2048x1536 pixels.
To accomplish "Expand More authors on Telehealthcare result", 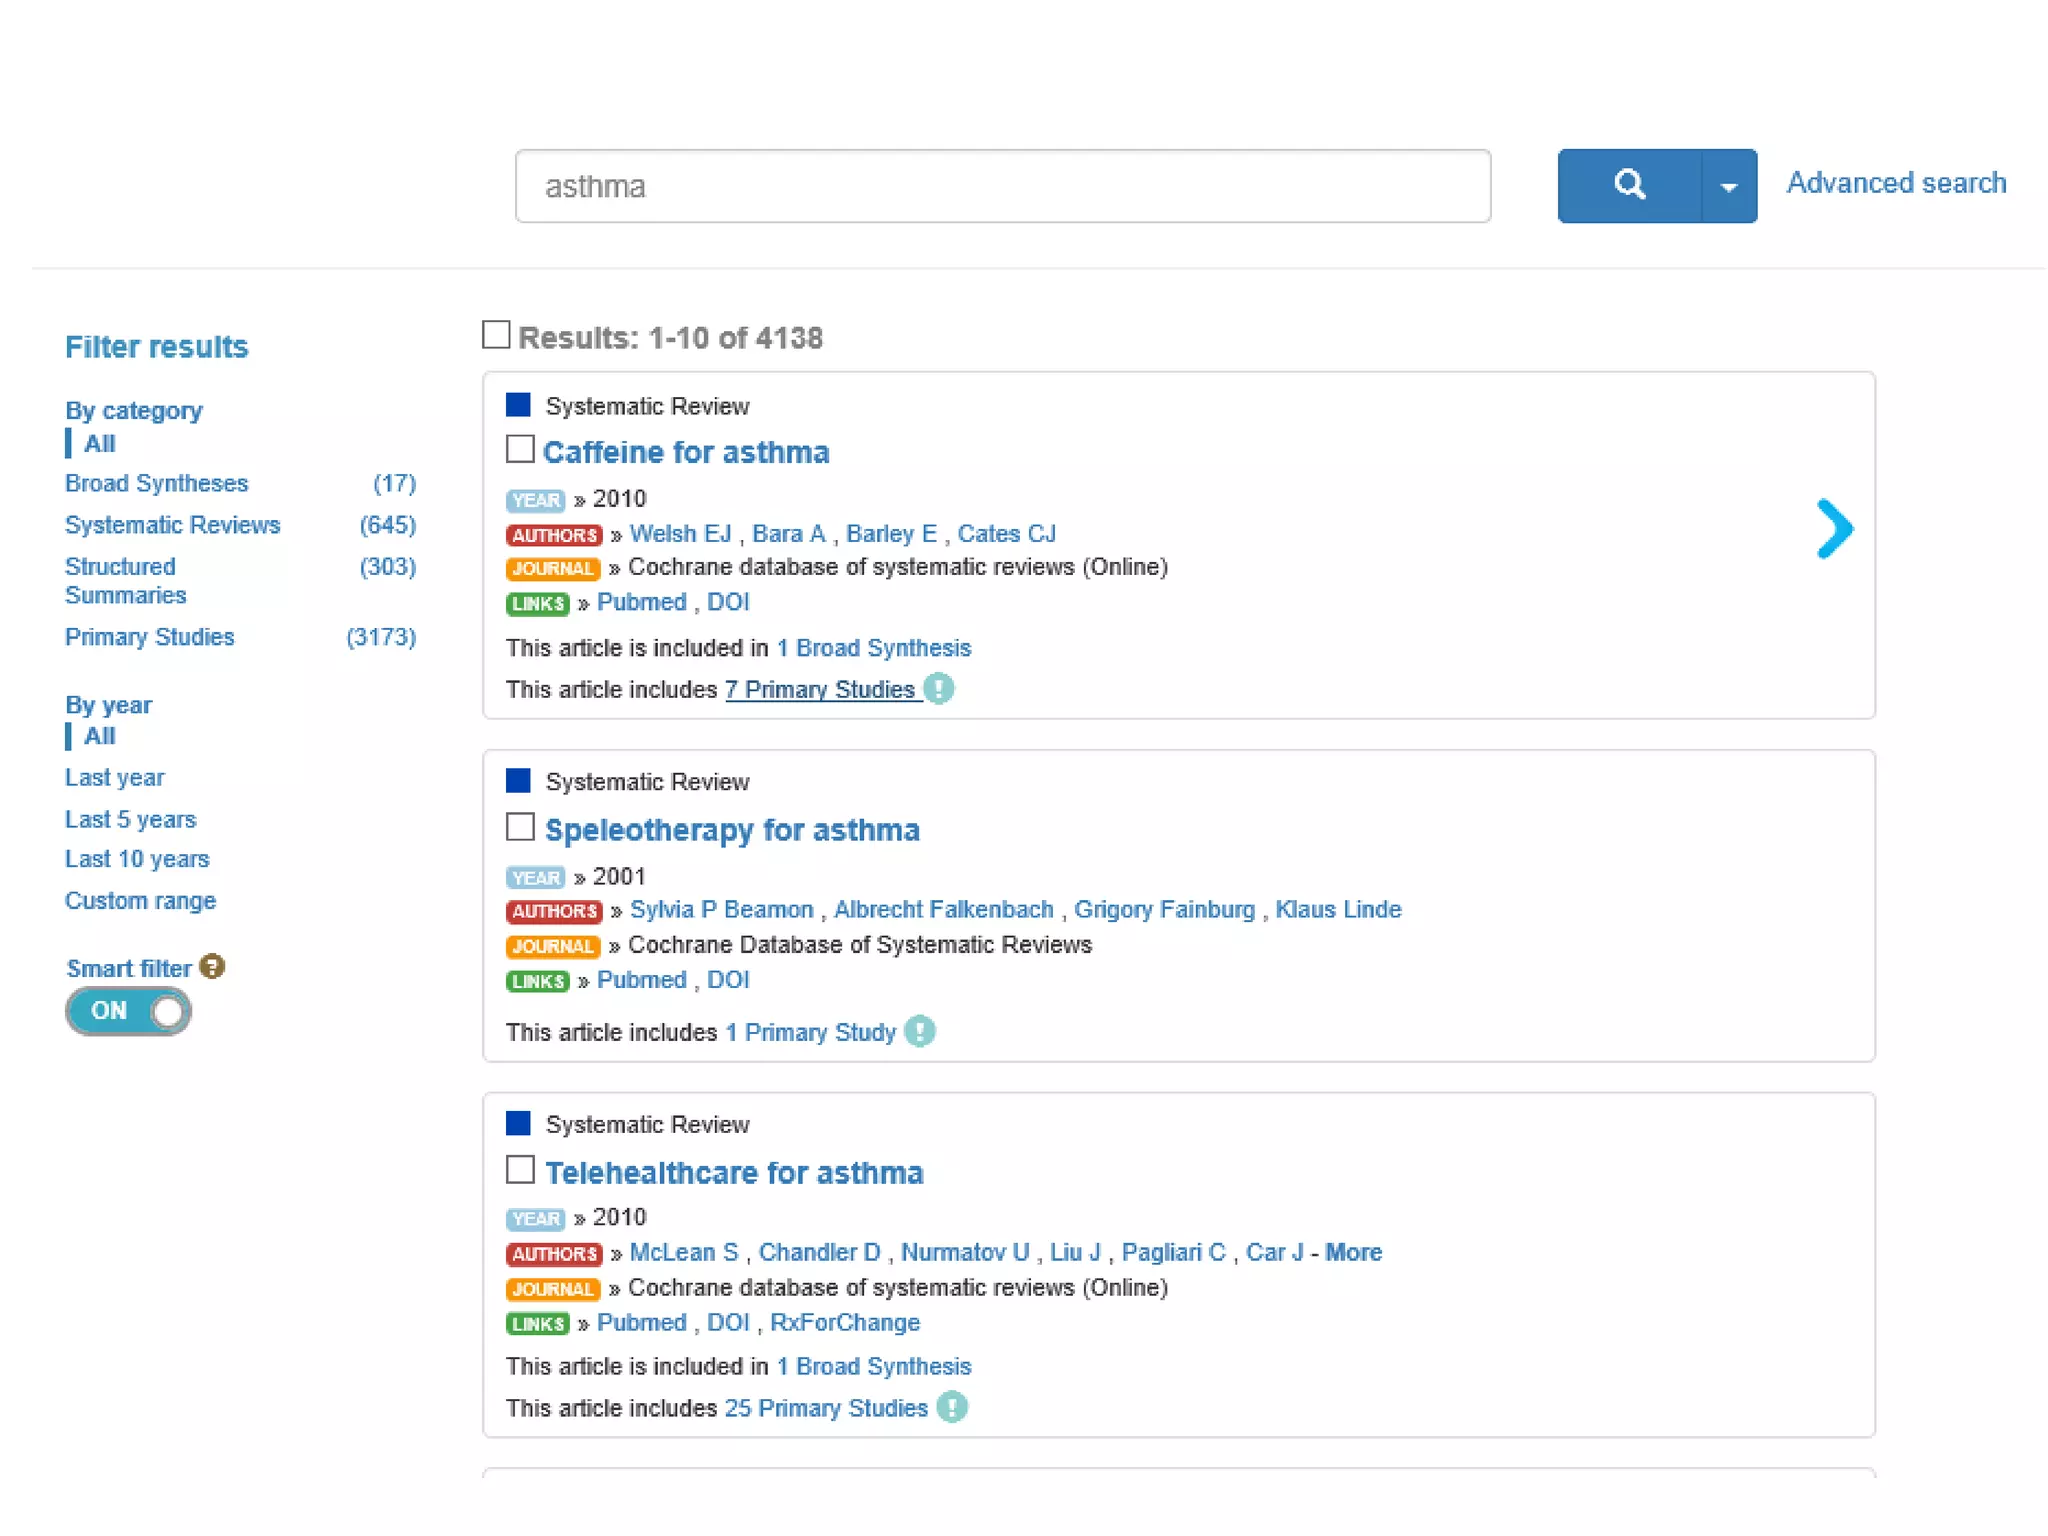I will click(1353, 1252).
